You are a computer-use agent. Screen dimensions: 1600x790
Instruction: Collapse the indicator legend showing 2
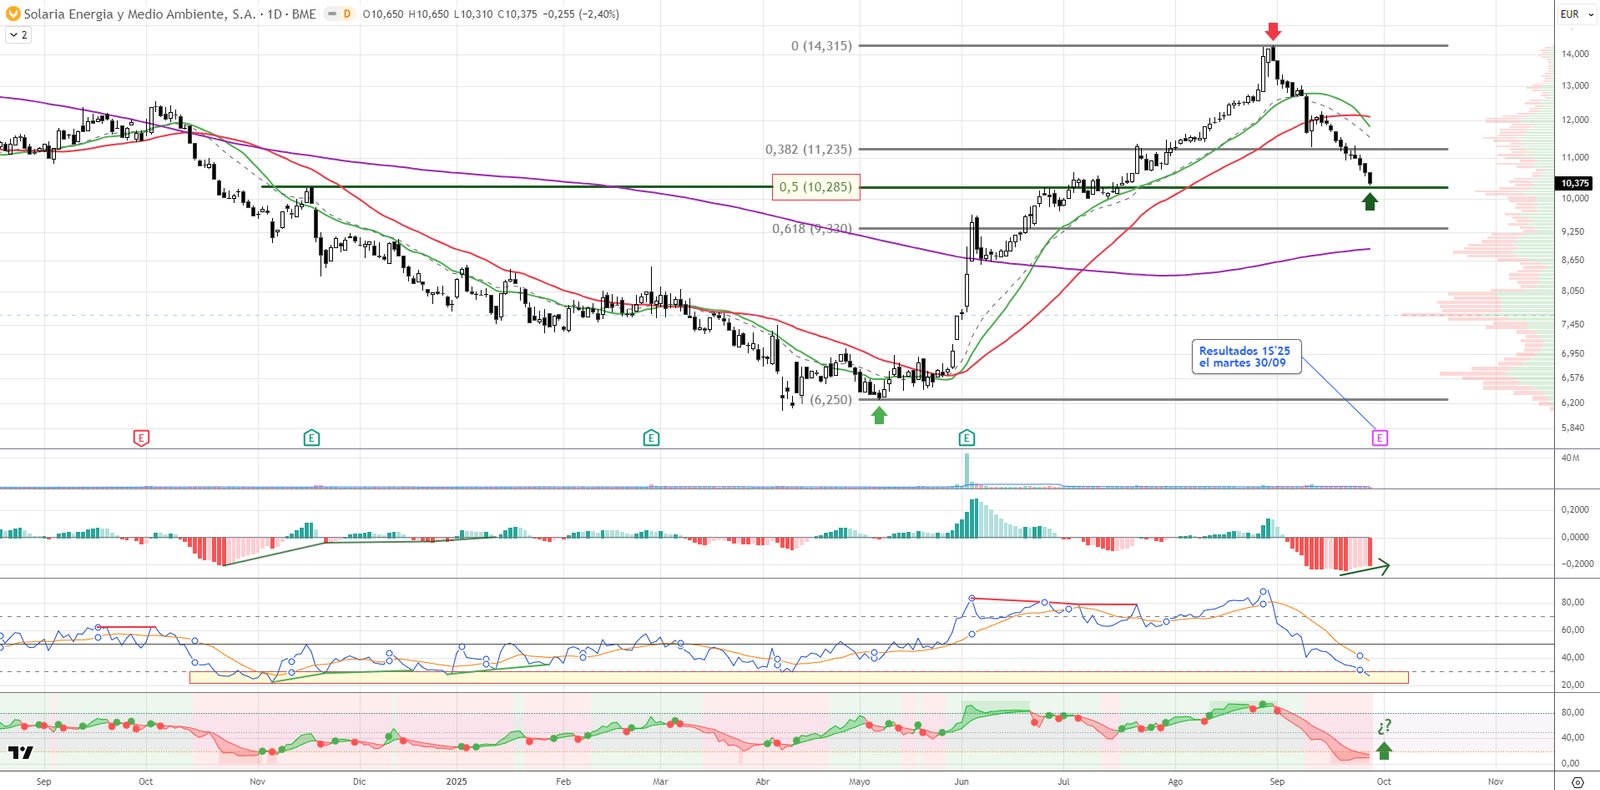(x=18, y=35)
